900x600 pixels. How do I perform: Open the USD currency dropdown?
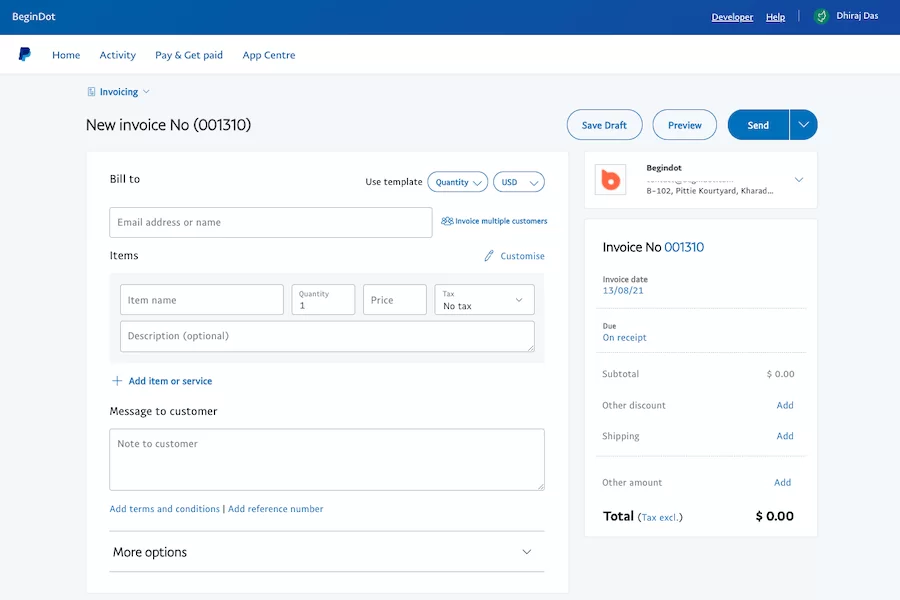[519, 182]
